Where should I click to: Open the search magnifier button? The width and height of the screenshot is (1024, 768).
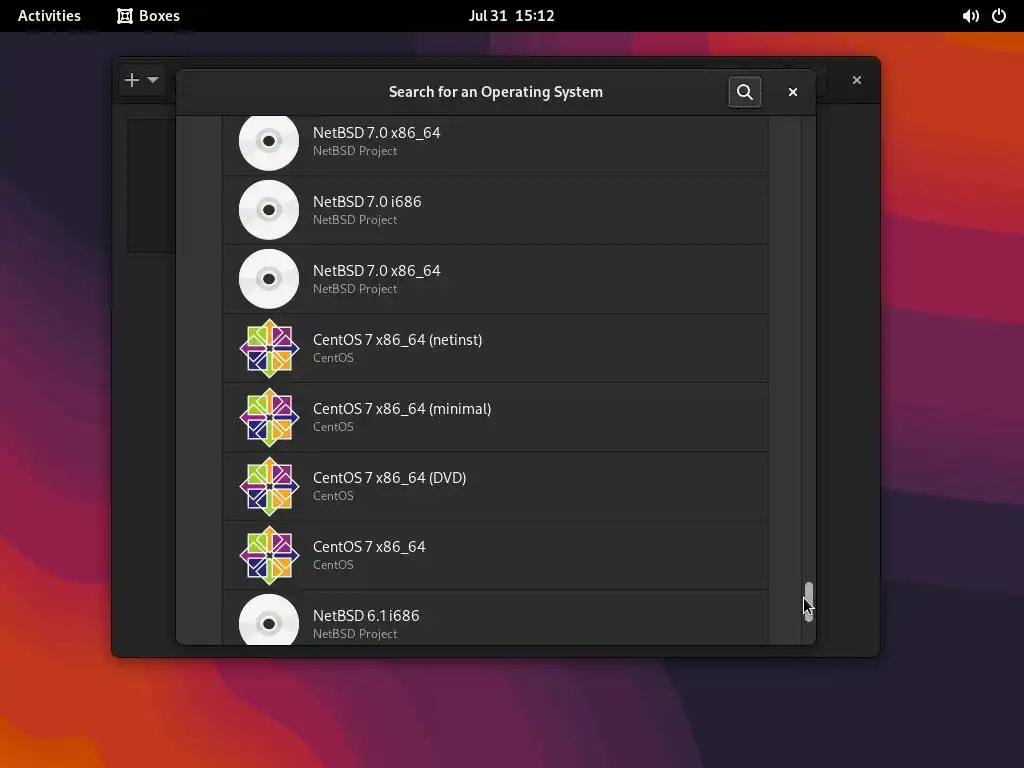coord(744,92)
